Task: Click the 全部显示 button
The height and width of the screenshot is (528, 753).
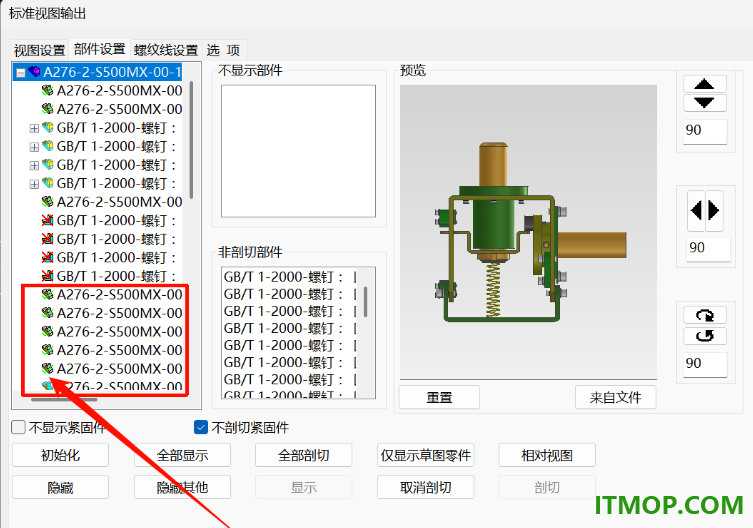Action: (182, 455)
